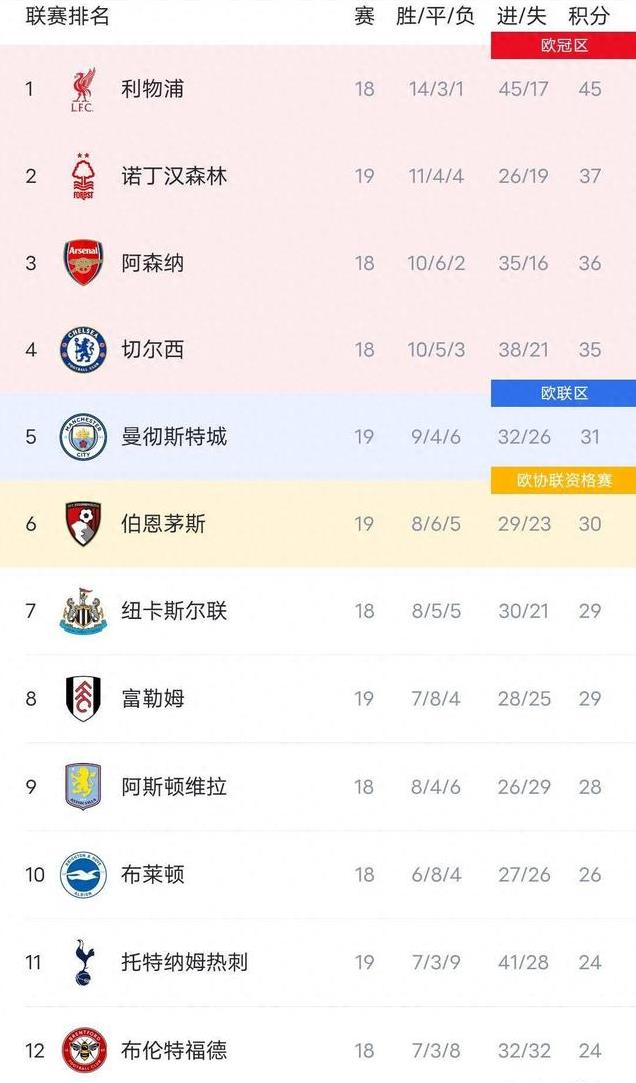Viewport: 636px width, 1083px height.
Task: Click the Brighton club logo
Action: pos(83,874)
